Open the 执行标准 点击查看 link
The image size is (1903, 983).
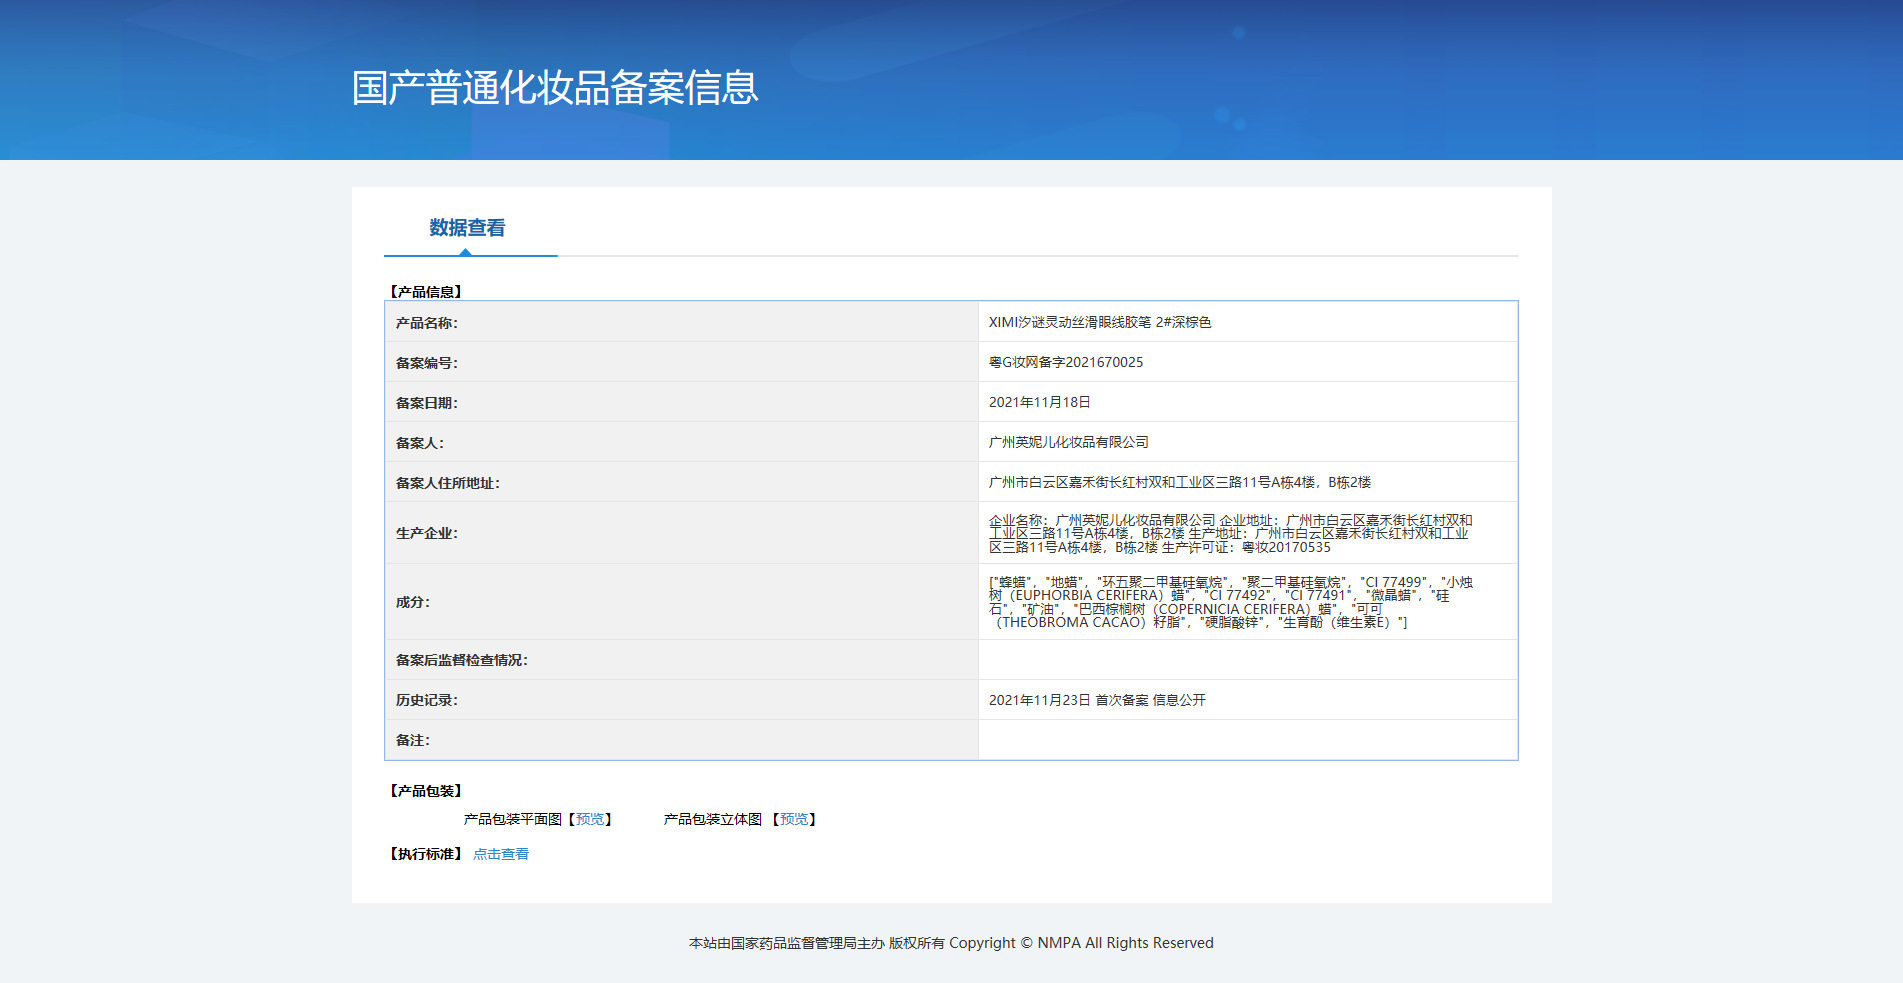pyautogui.click(x=501, y=854)
